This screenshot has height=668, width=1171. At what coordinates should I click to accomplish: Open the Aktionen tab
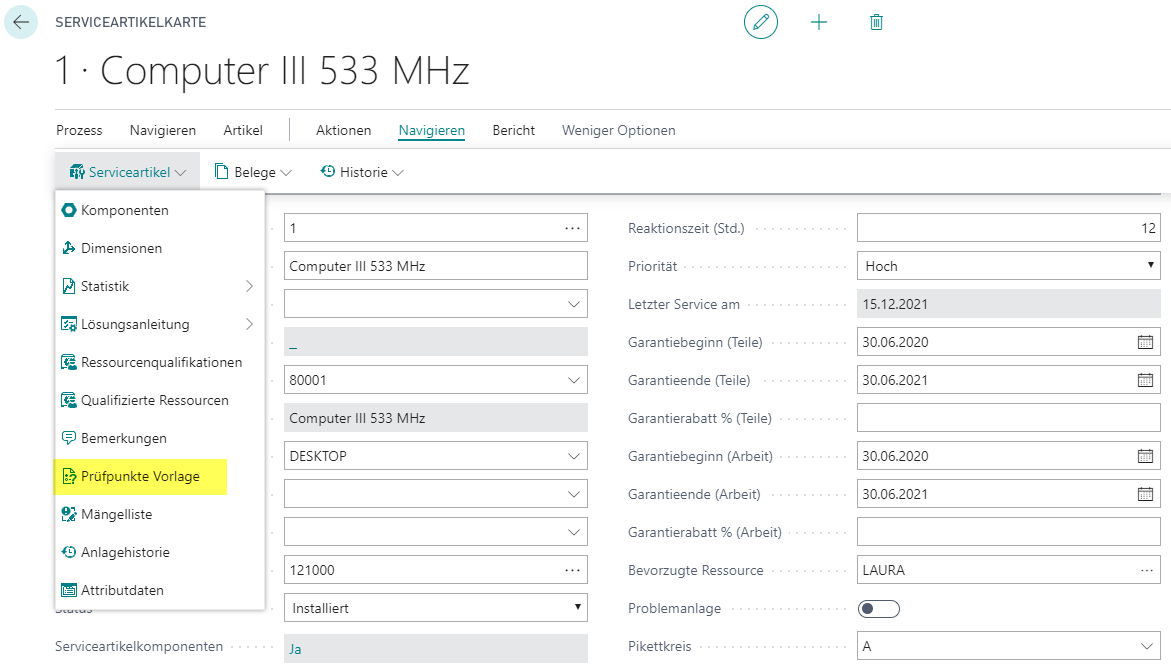344,130
